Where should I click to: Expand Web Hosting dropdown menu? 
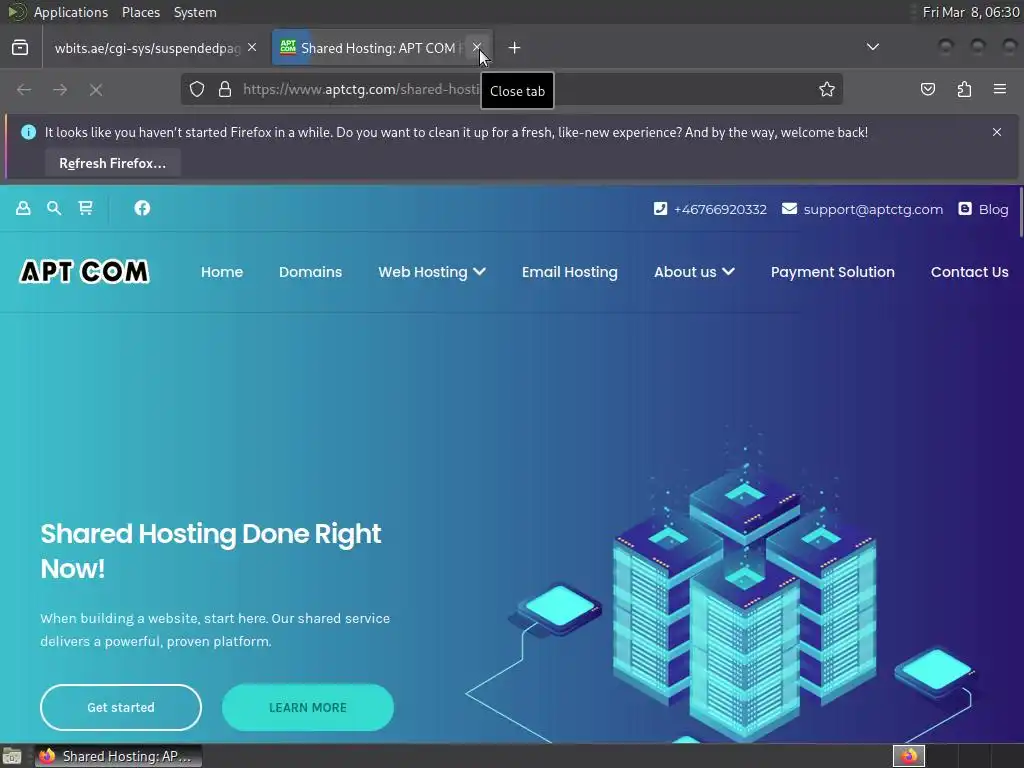pyautogui.click(x=432, y=272)
